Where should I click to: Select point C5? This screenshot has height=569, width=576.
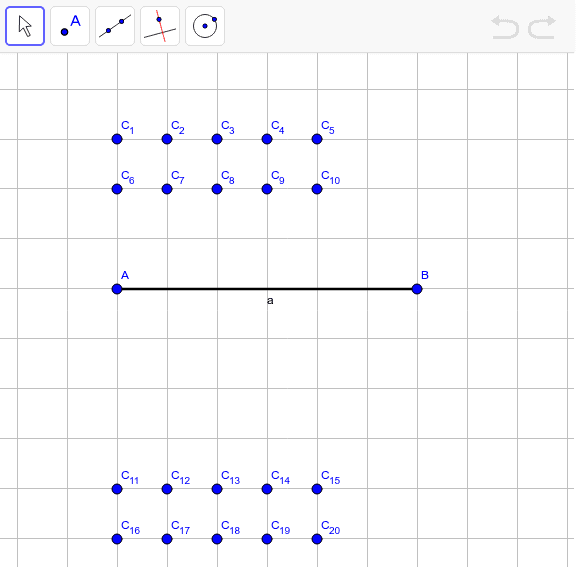317,139
